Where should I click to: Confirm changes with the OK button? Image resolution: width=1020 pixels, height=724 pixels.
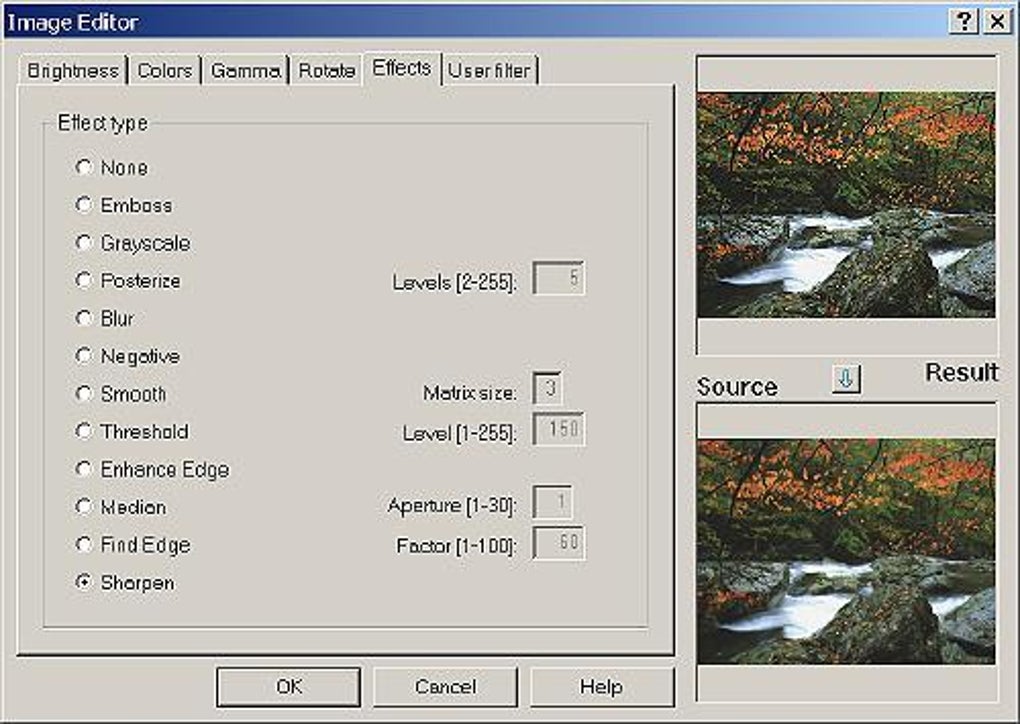click(289, 686)
